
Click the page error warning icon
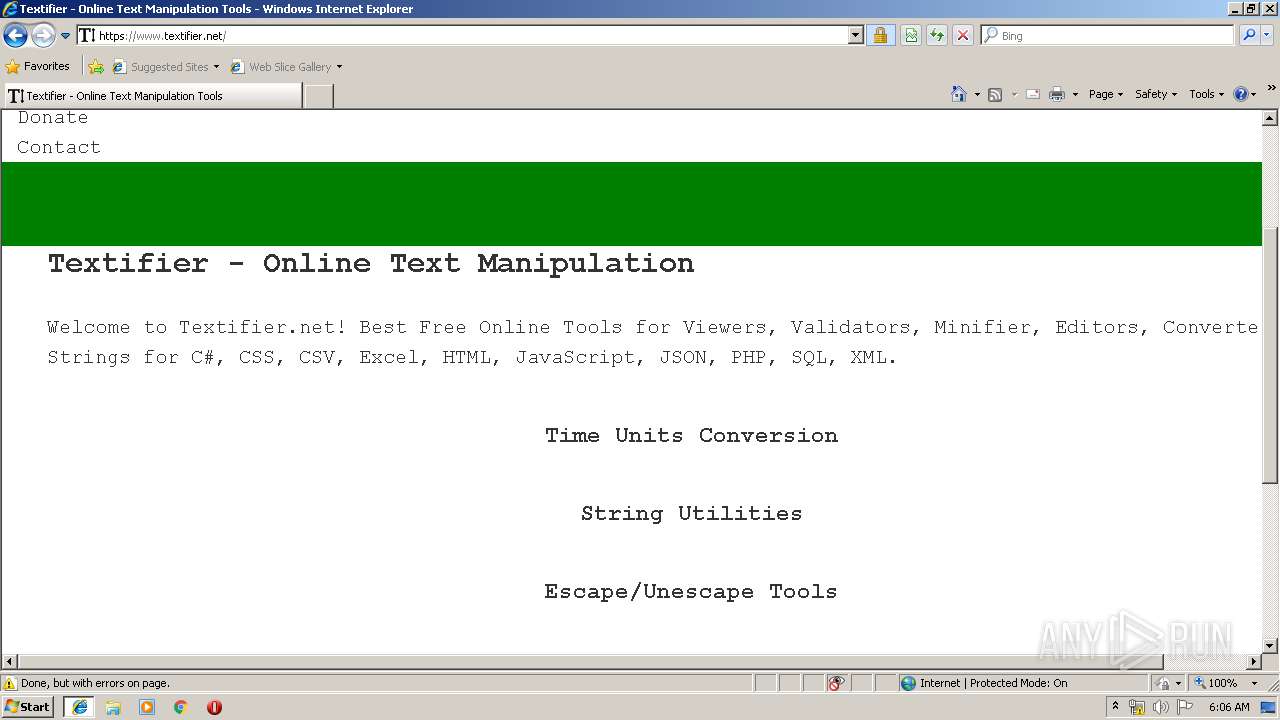tap(10, 683)
